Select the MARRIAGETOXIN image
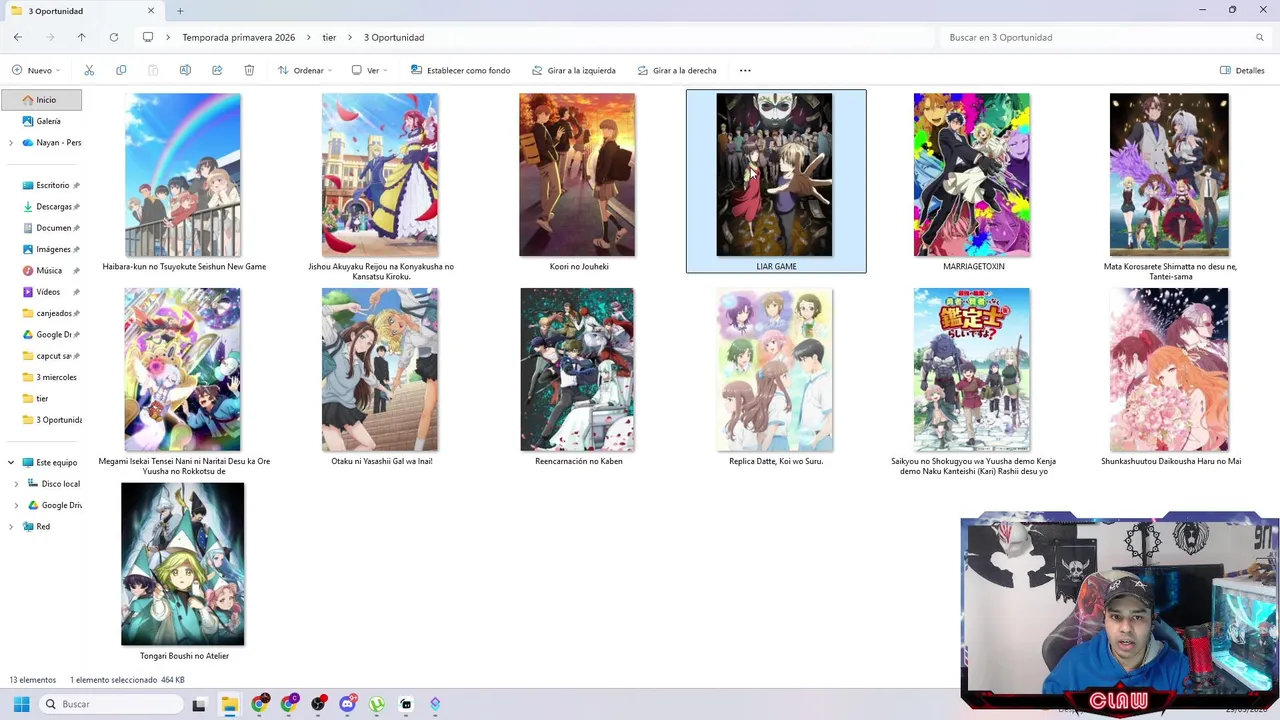The width and height of the screenshot is (1280, 720). tap(971, 175)
